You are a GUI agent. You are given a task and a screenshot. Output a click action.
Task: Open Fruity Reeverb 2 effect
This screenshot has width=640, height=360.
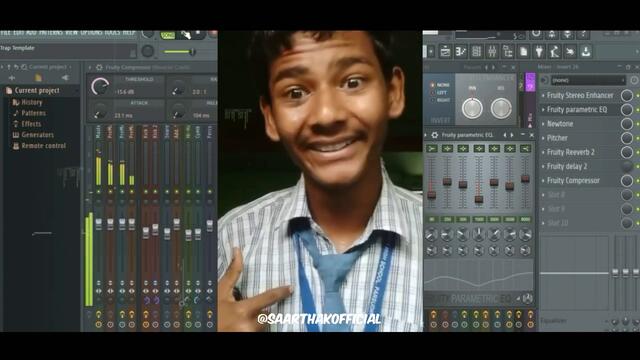[x=571, y=152]
